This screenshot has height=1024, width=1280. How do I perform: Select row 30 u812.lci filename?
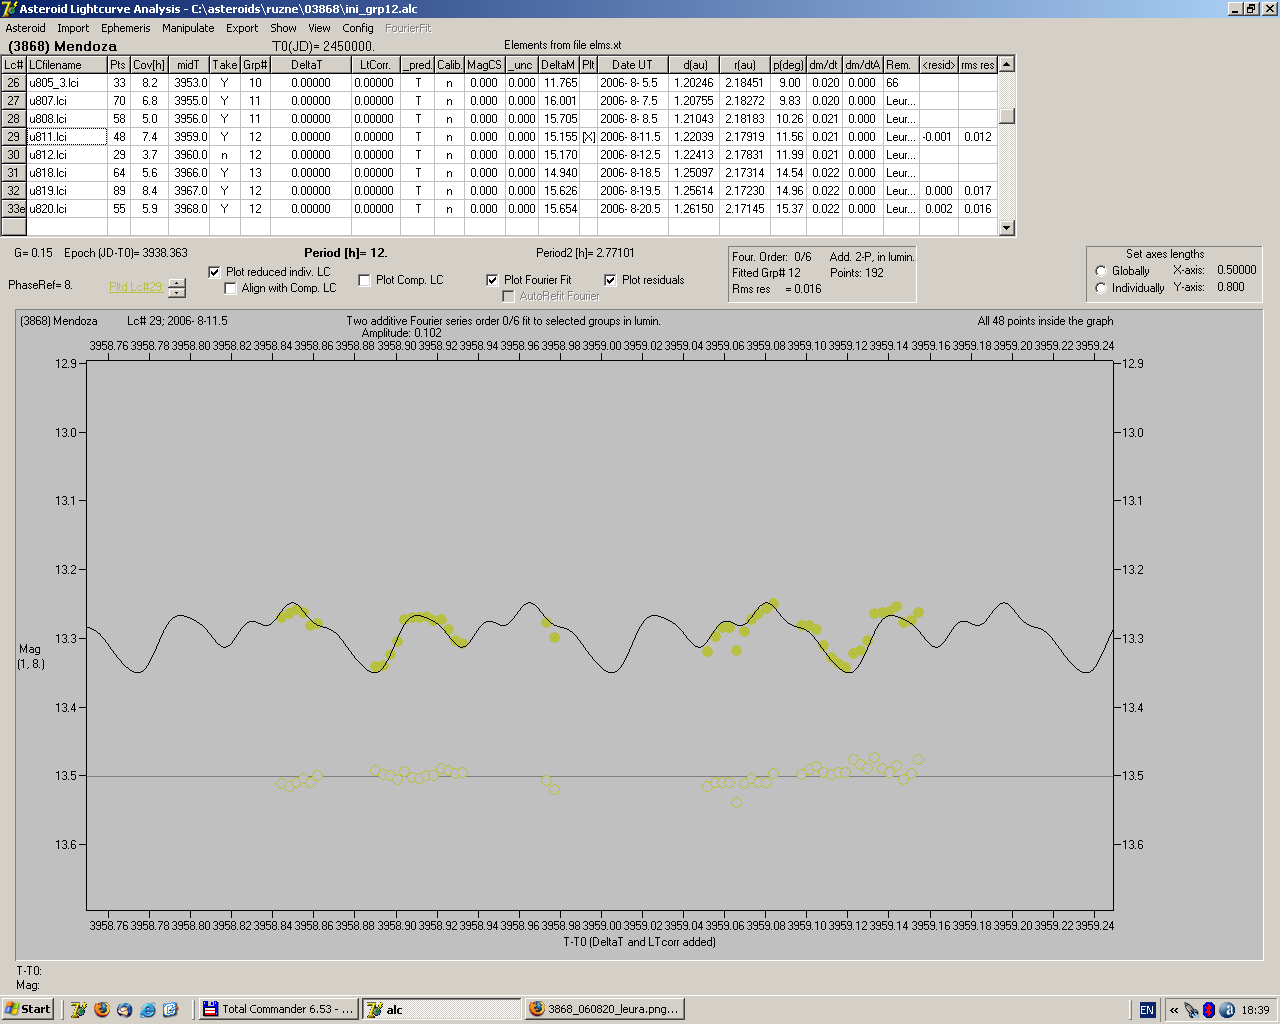(x=67, y=155)
